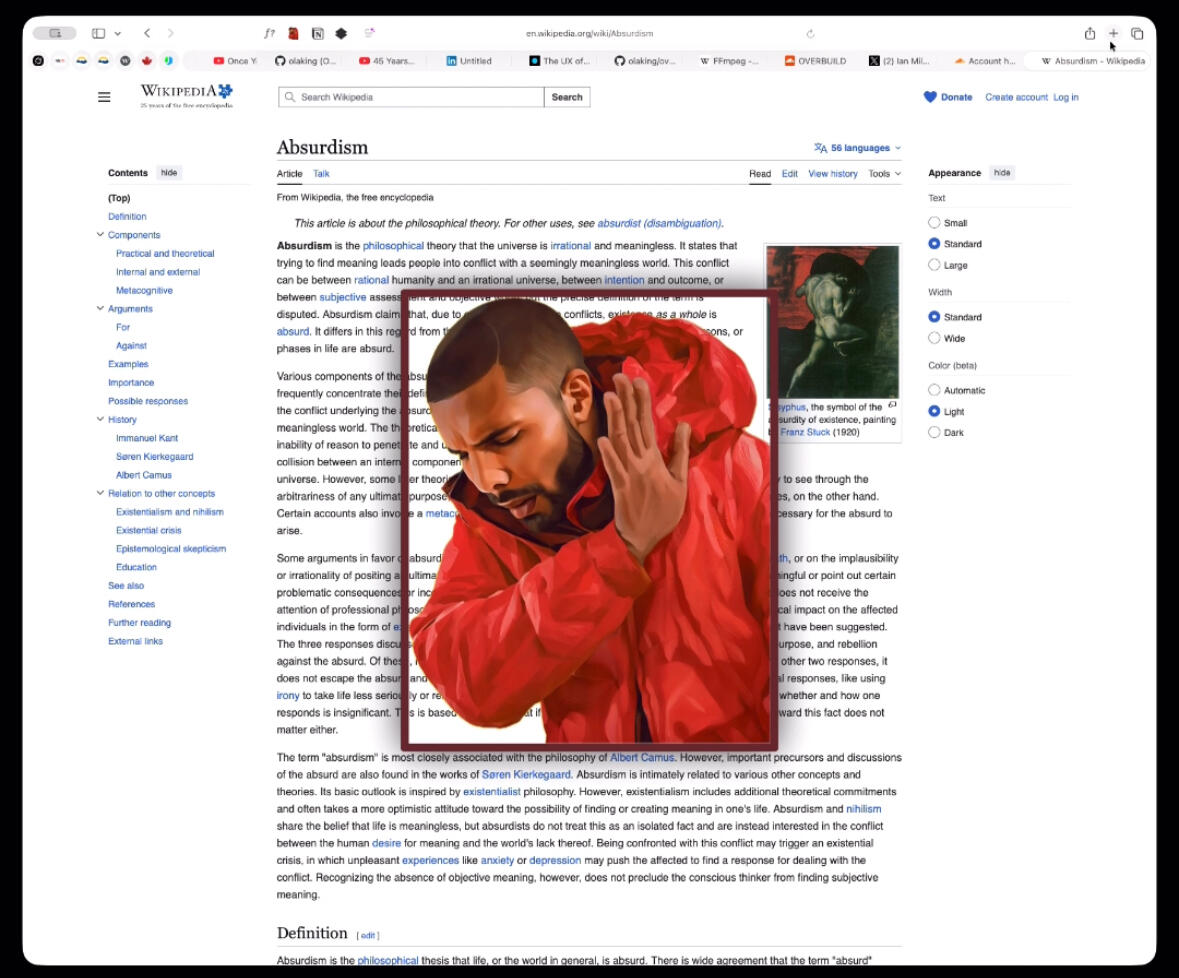Switch to the '(2) Ian Mil...' X tab

[899, 61]
